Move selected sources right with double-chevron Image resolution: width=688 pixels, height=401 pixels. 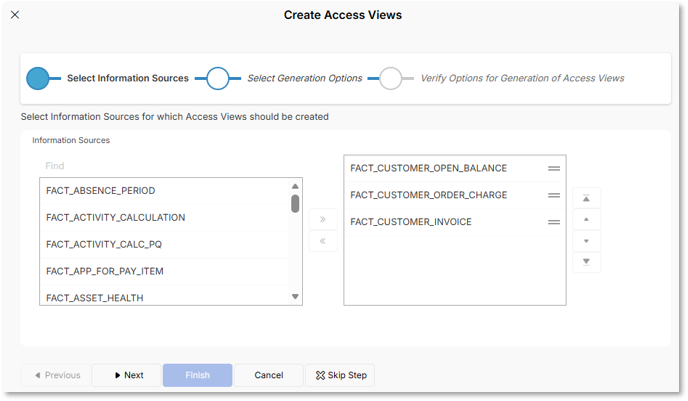[323, 219]
